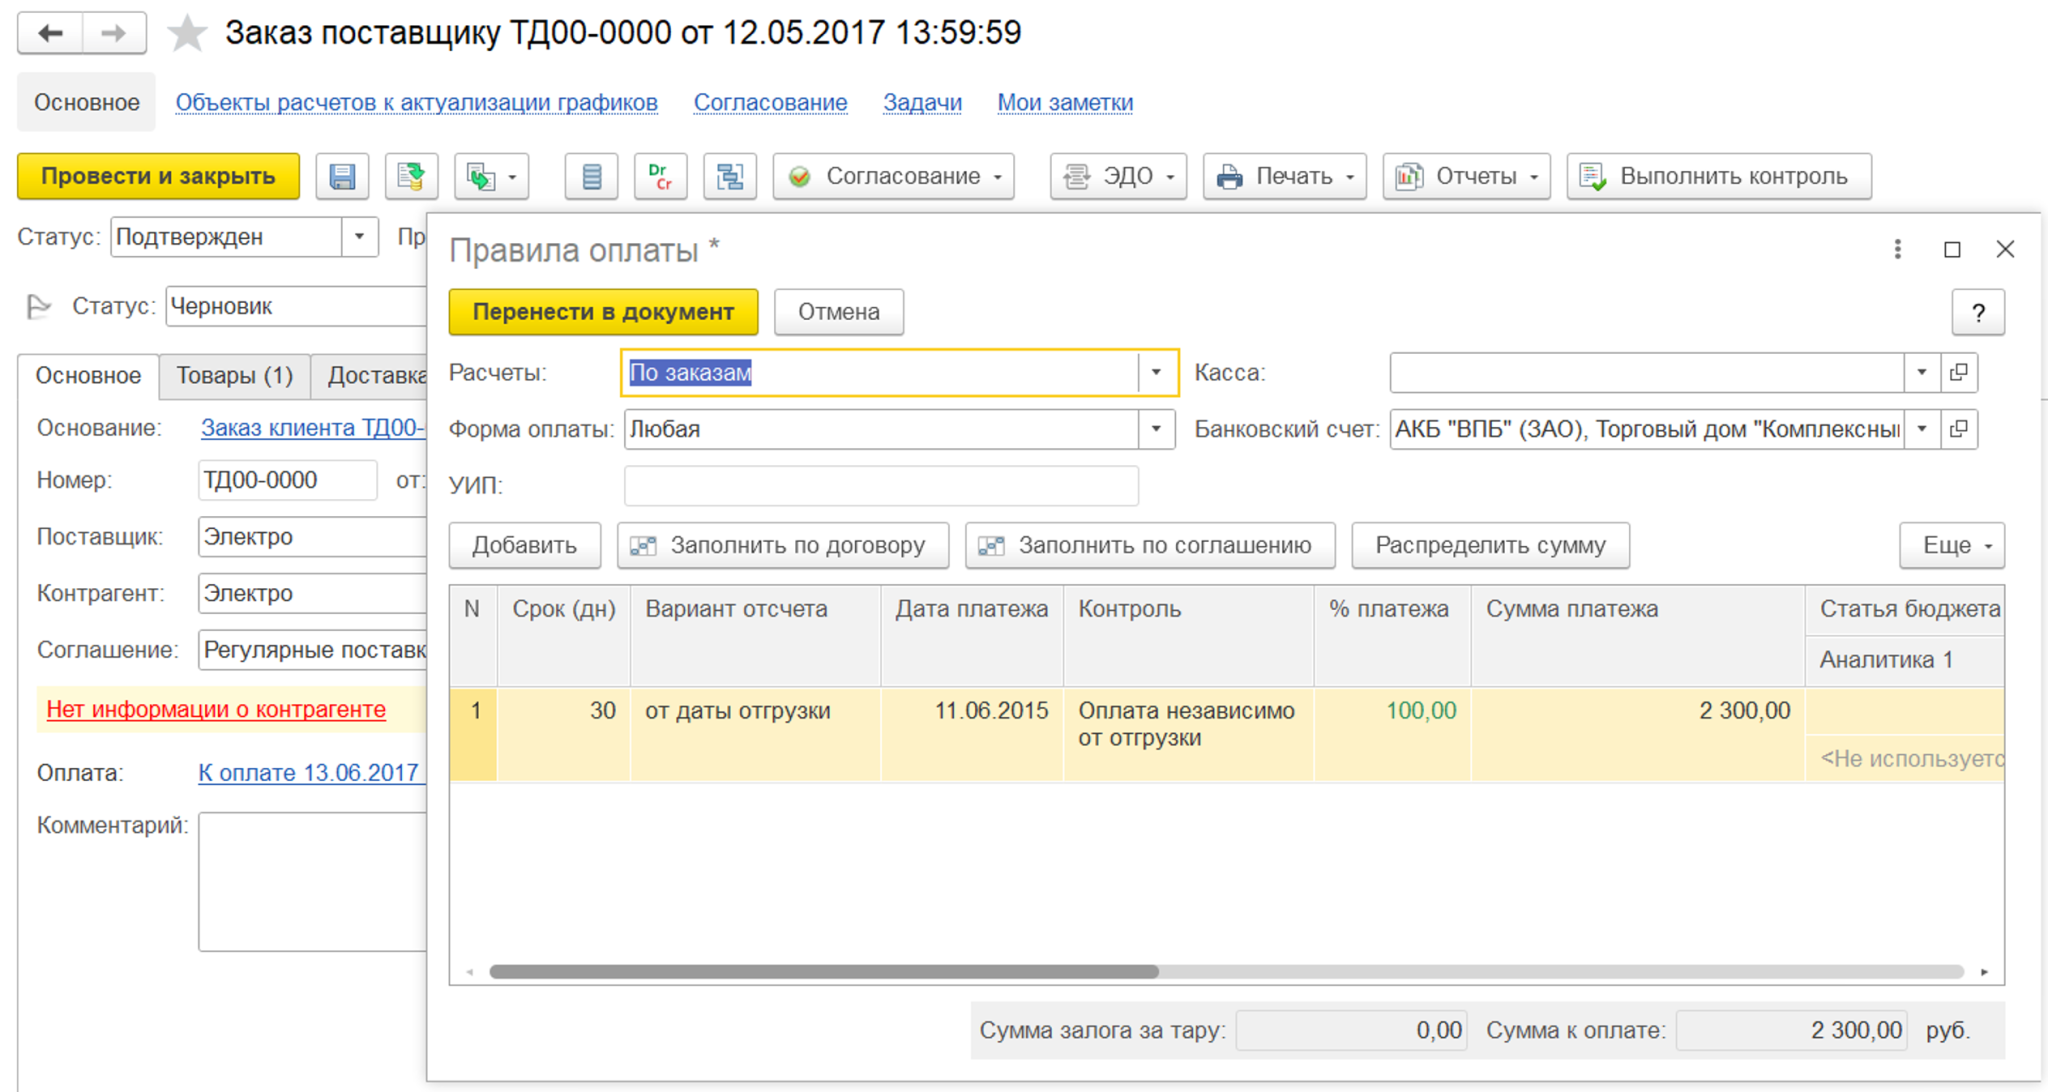Open the create-based-on dropdown icon

tap(491, 177)
